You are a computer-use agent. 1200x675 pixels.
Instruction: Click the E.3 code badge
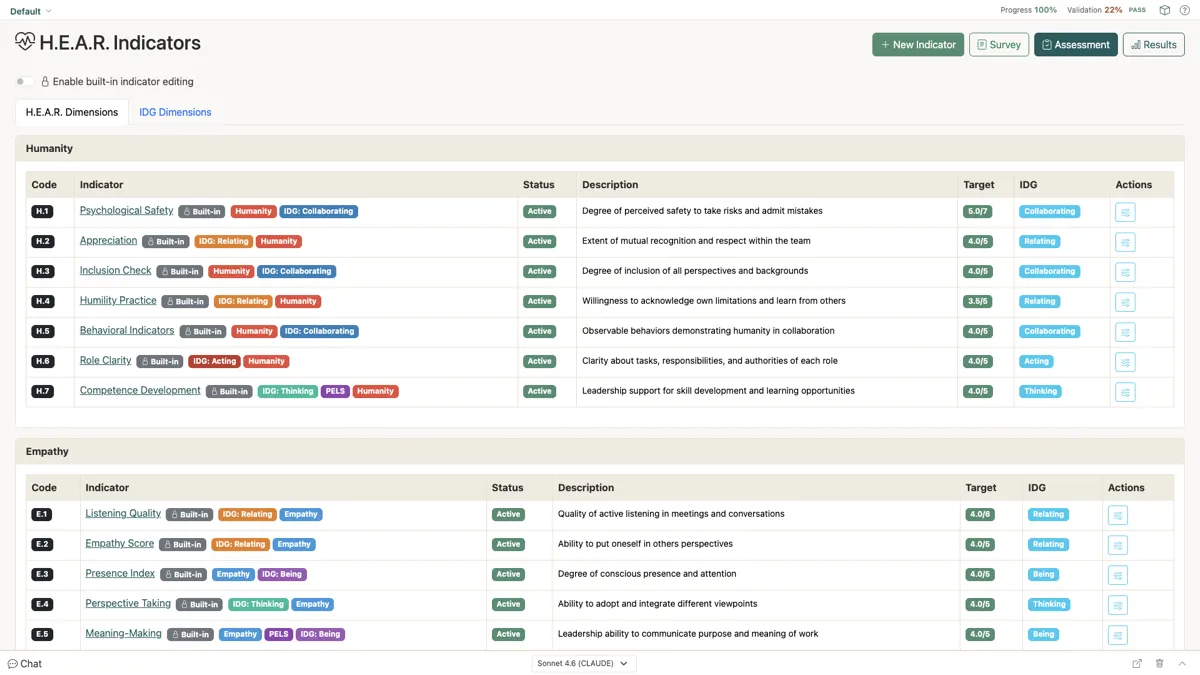coord(42,574)
